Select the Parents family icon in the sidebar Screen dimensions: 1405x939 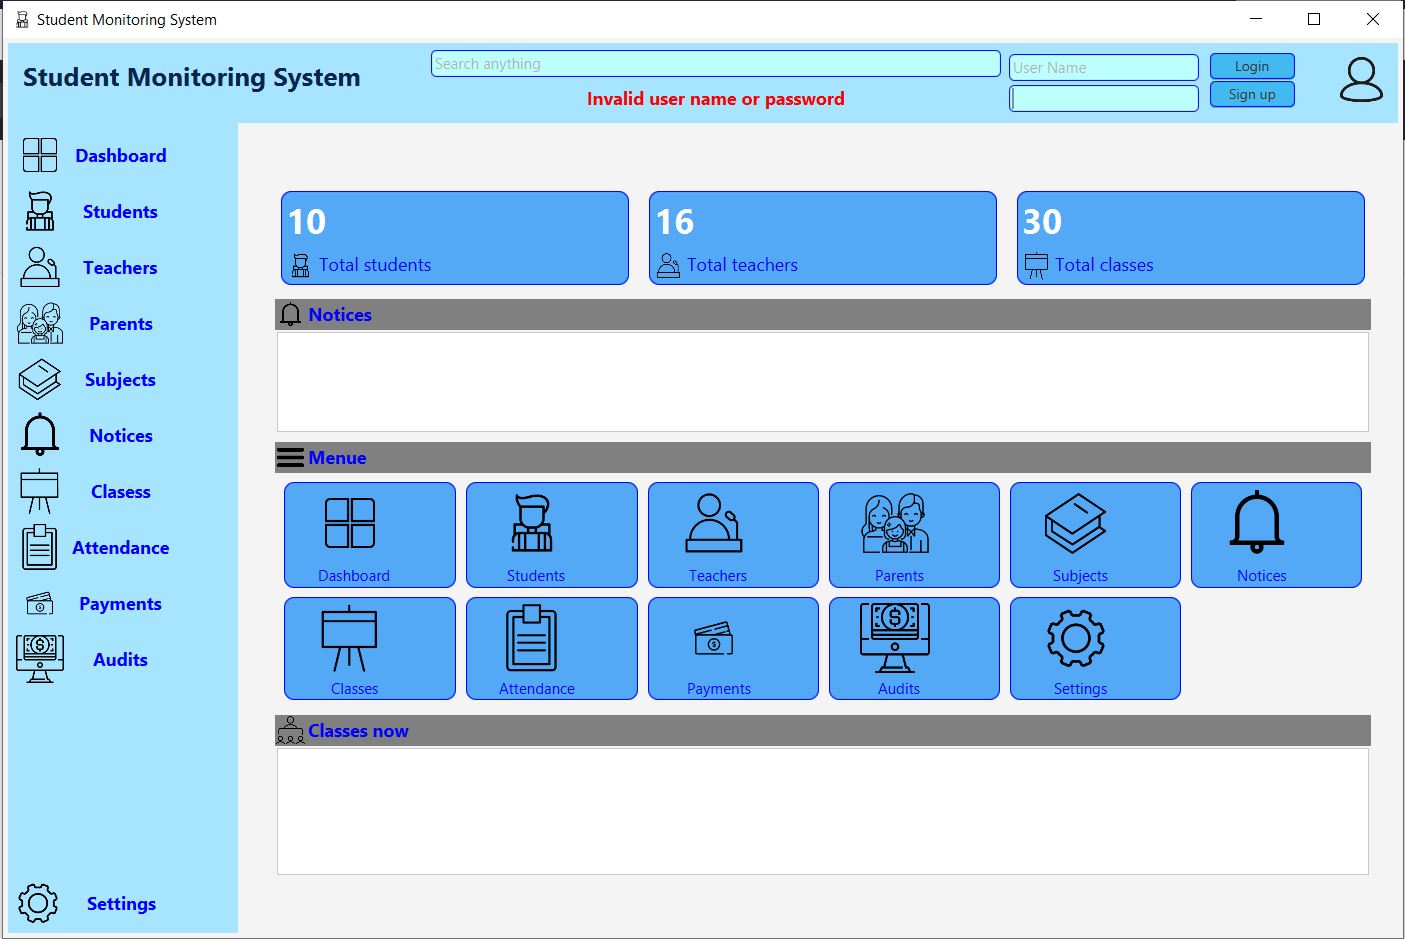(40, 324)
